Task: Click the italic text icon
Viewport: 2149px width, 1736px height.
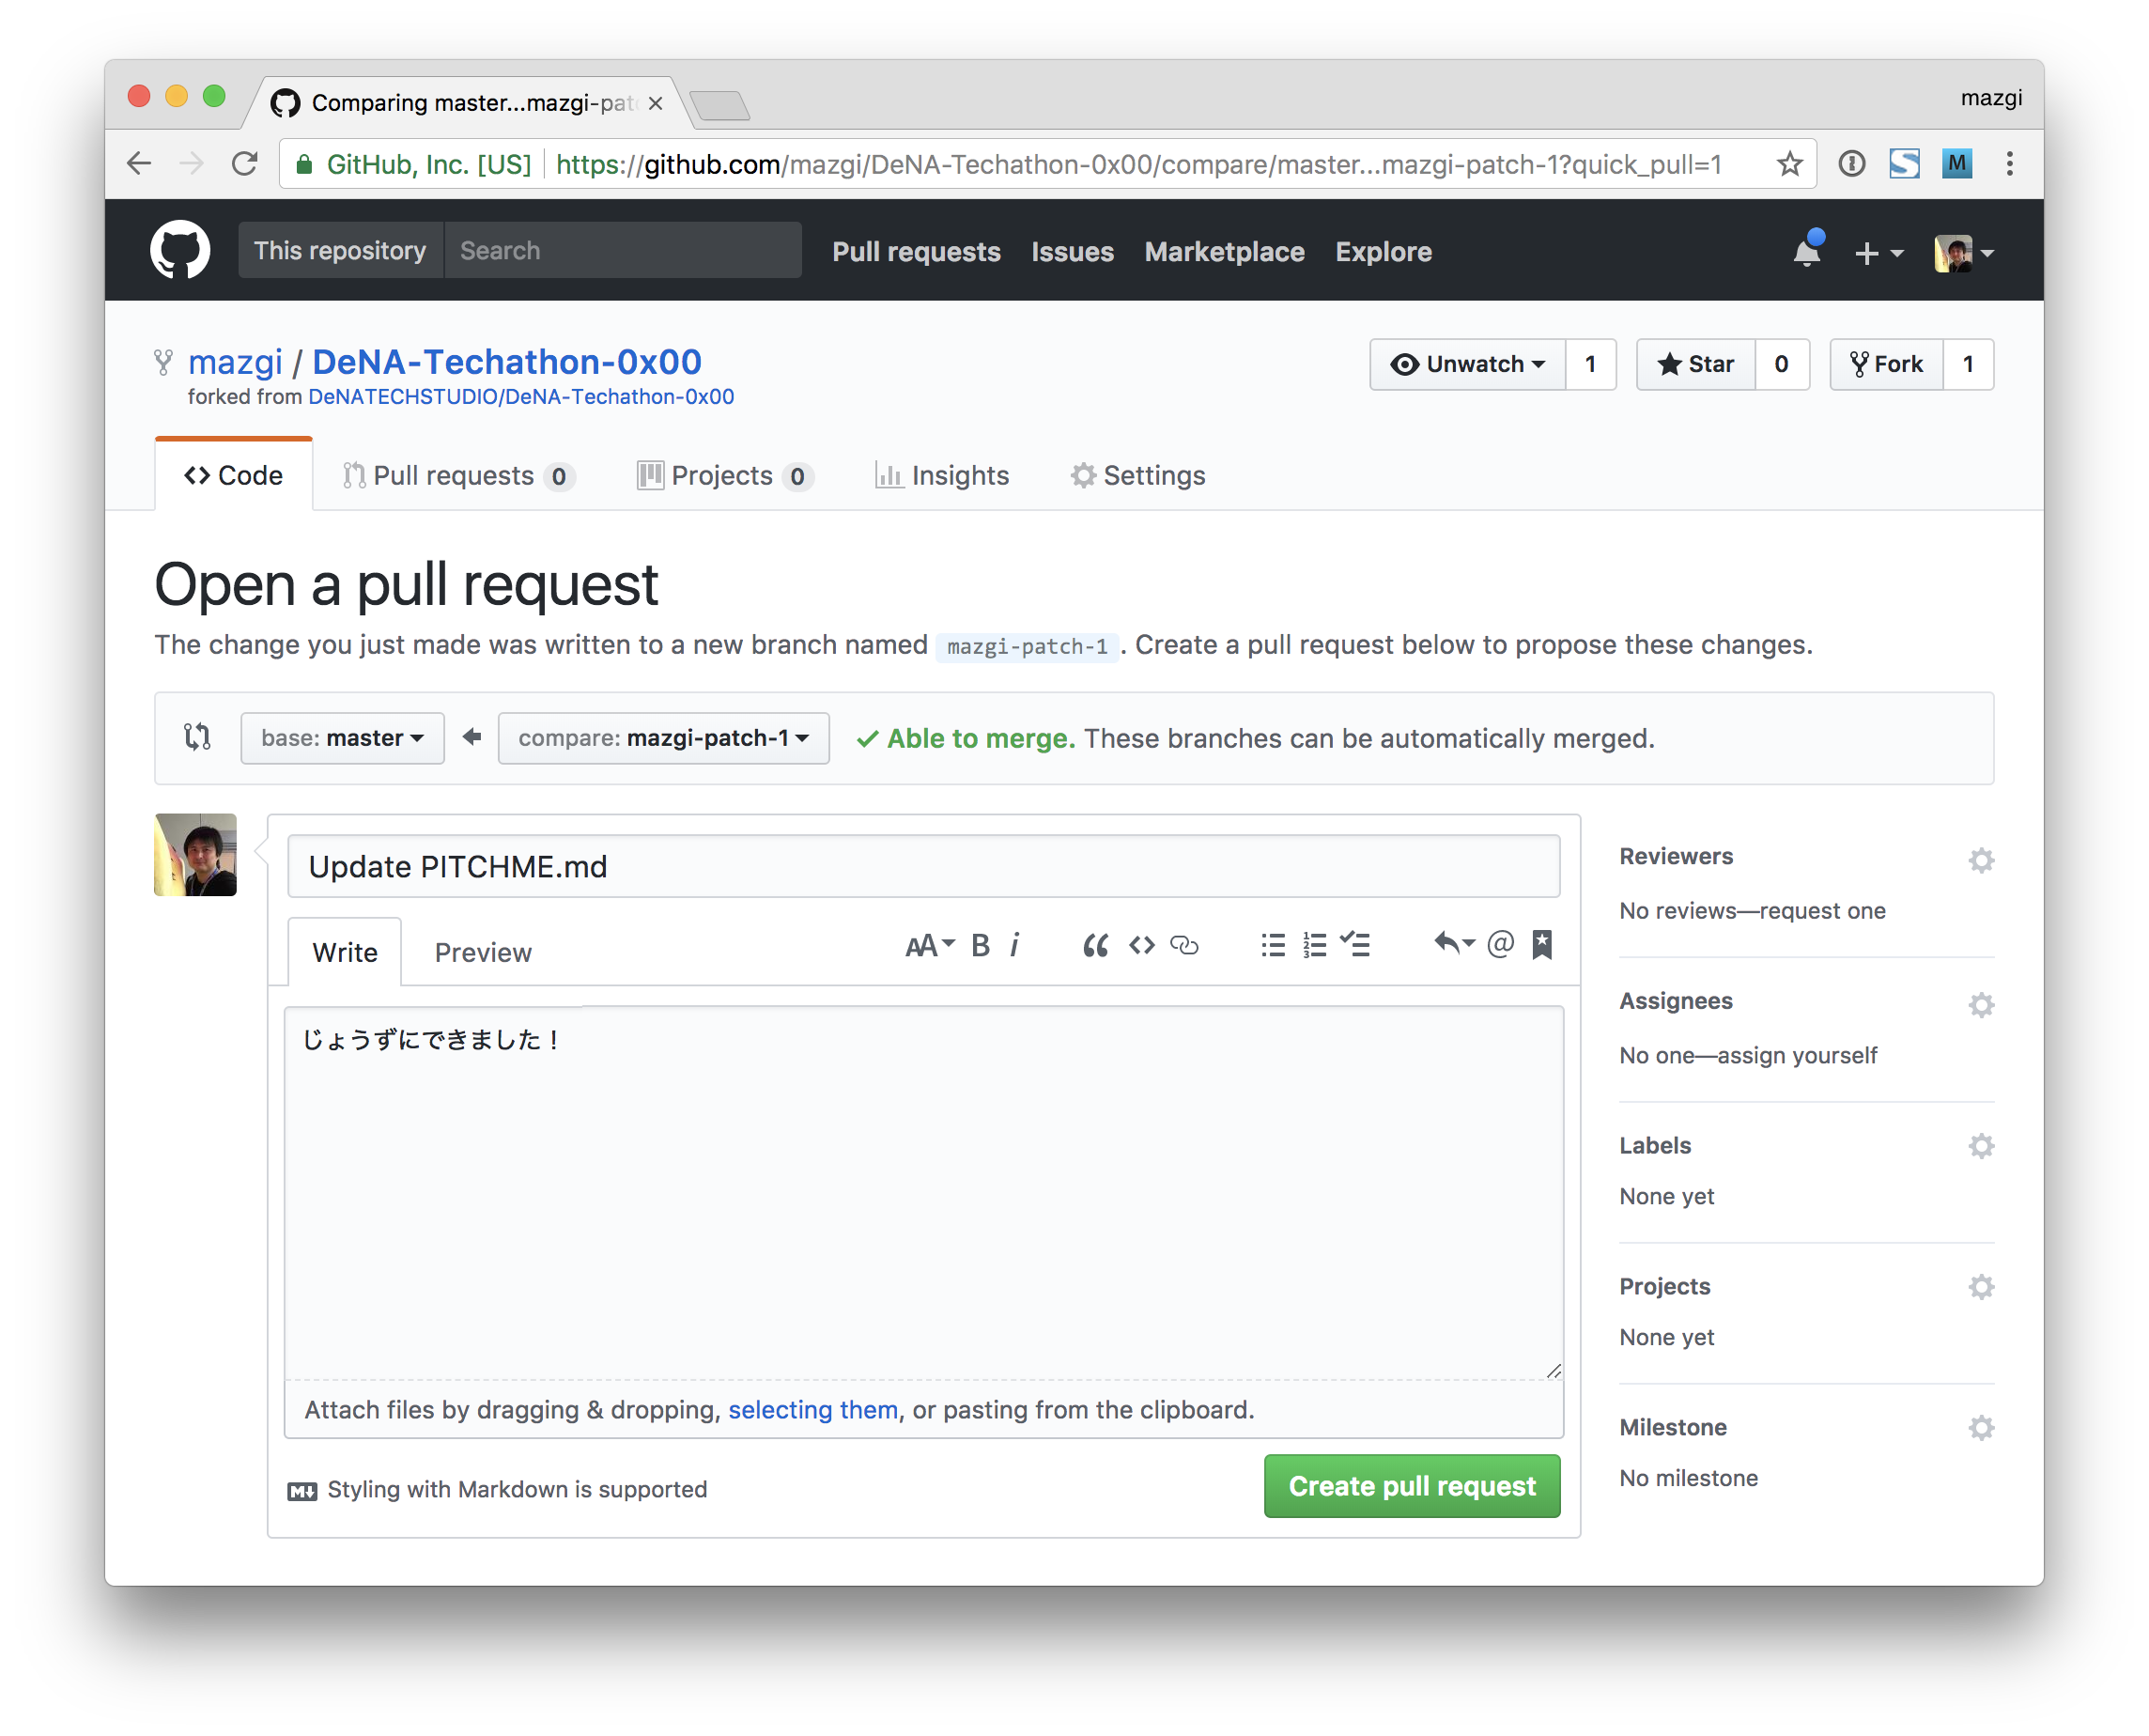Action: [x=1014, y=945]
